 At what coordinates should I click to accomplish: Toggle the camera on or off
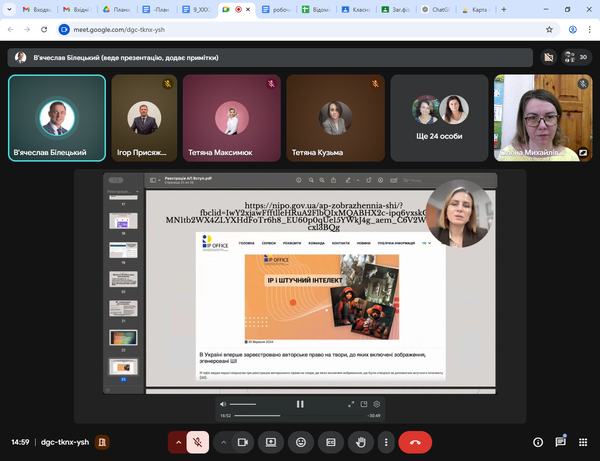pyautogui.click(x=244, y=441)
